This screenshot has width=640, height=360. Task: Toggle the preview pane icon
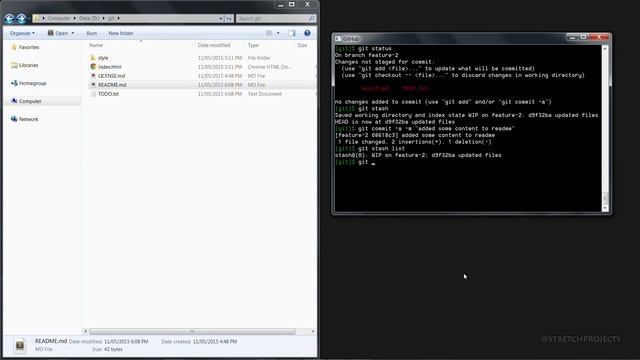coord(292,33)
